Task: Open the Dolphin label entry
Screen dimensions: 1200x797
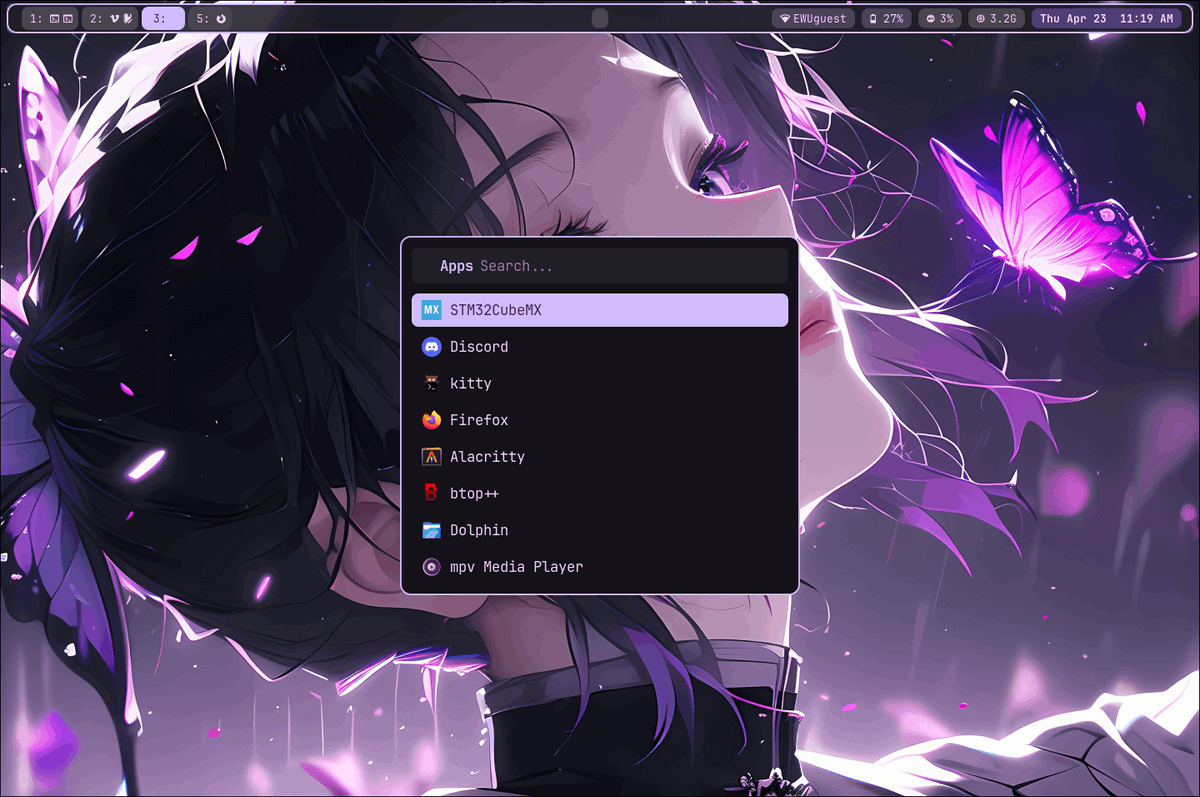Action: tap(479, 530)
